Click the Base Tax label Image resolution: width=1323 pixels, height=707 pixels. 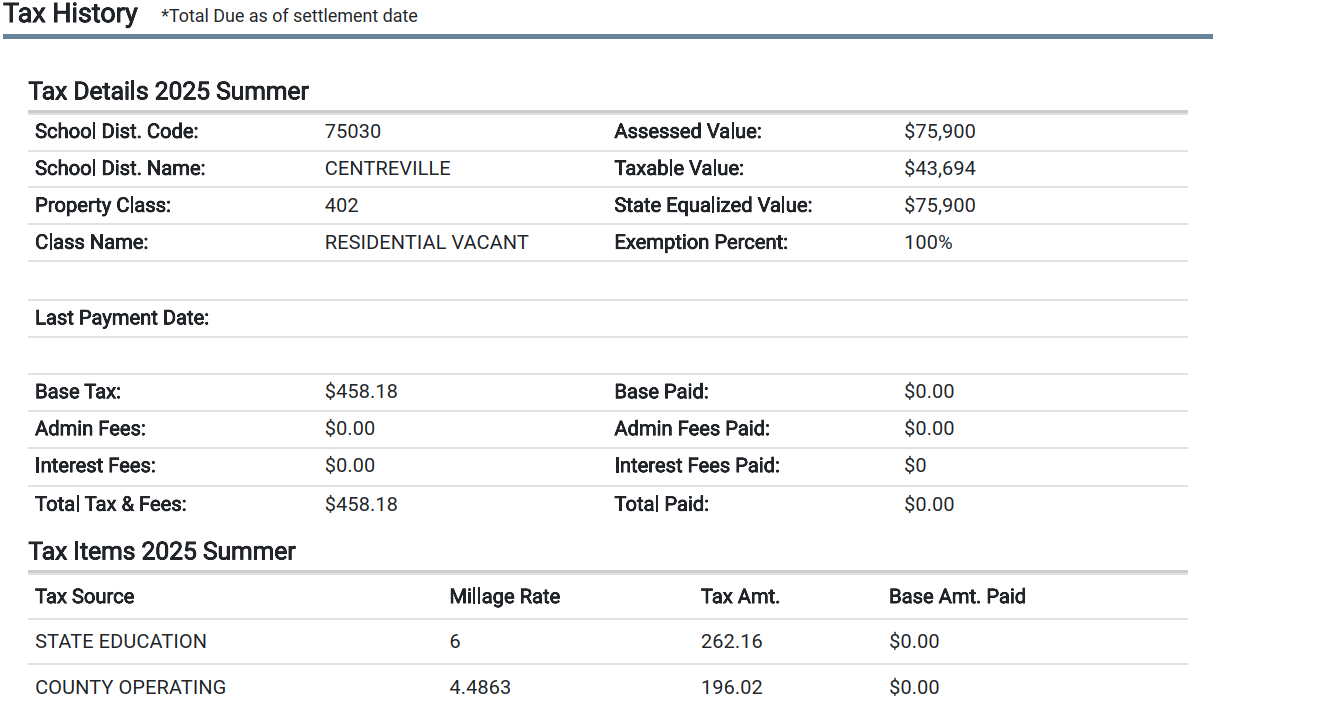pyautogui.click(x=77, y=391)
